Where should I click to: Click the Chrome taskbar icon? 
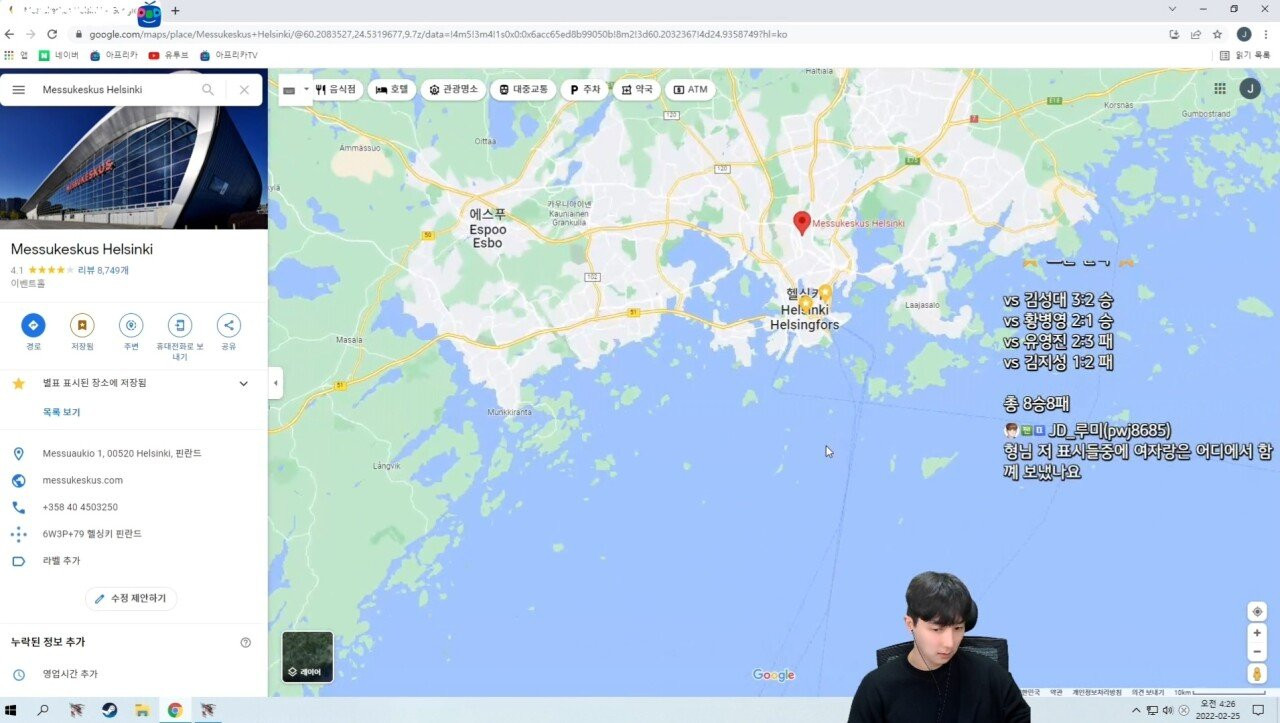click(175, 711)
